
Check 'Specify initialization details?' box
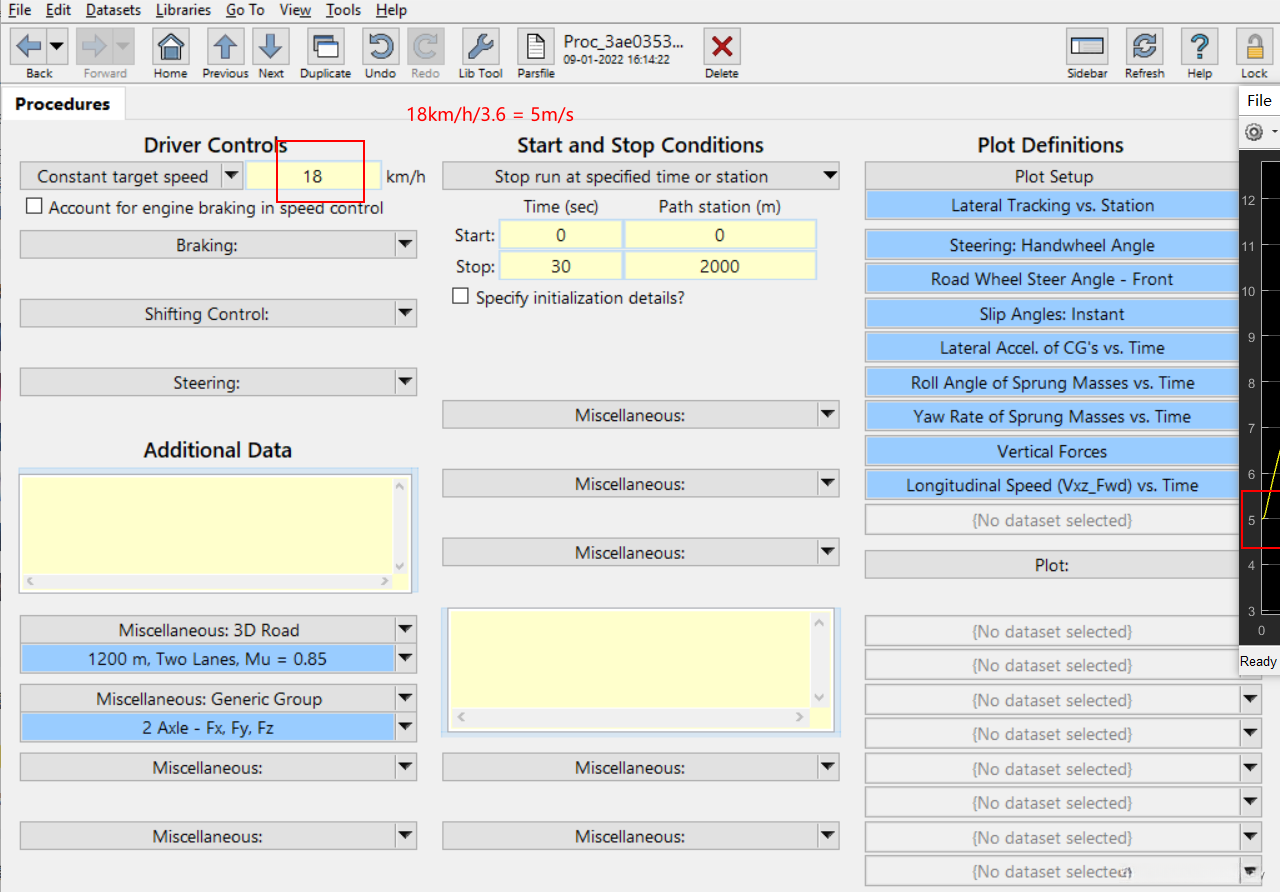[x=460, y=297]
